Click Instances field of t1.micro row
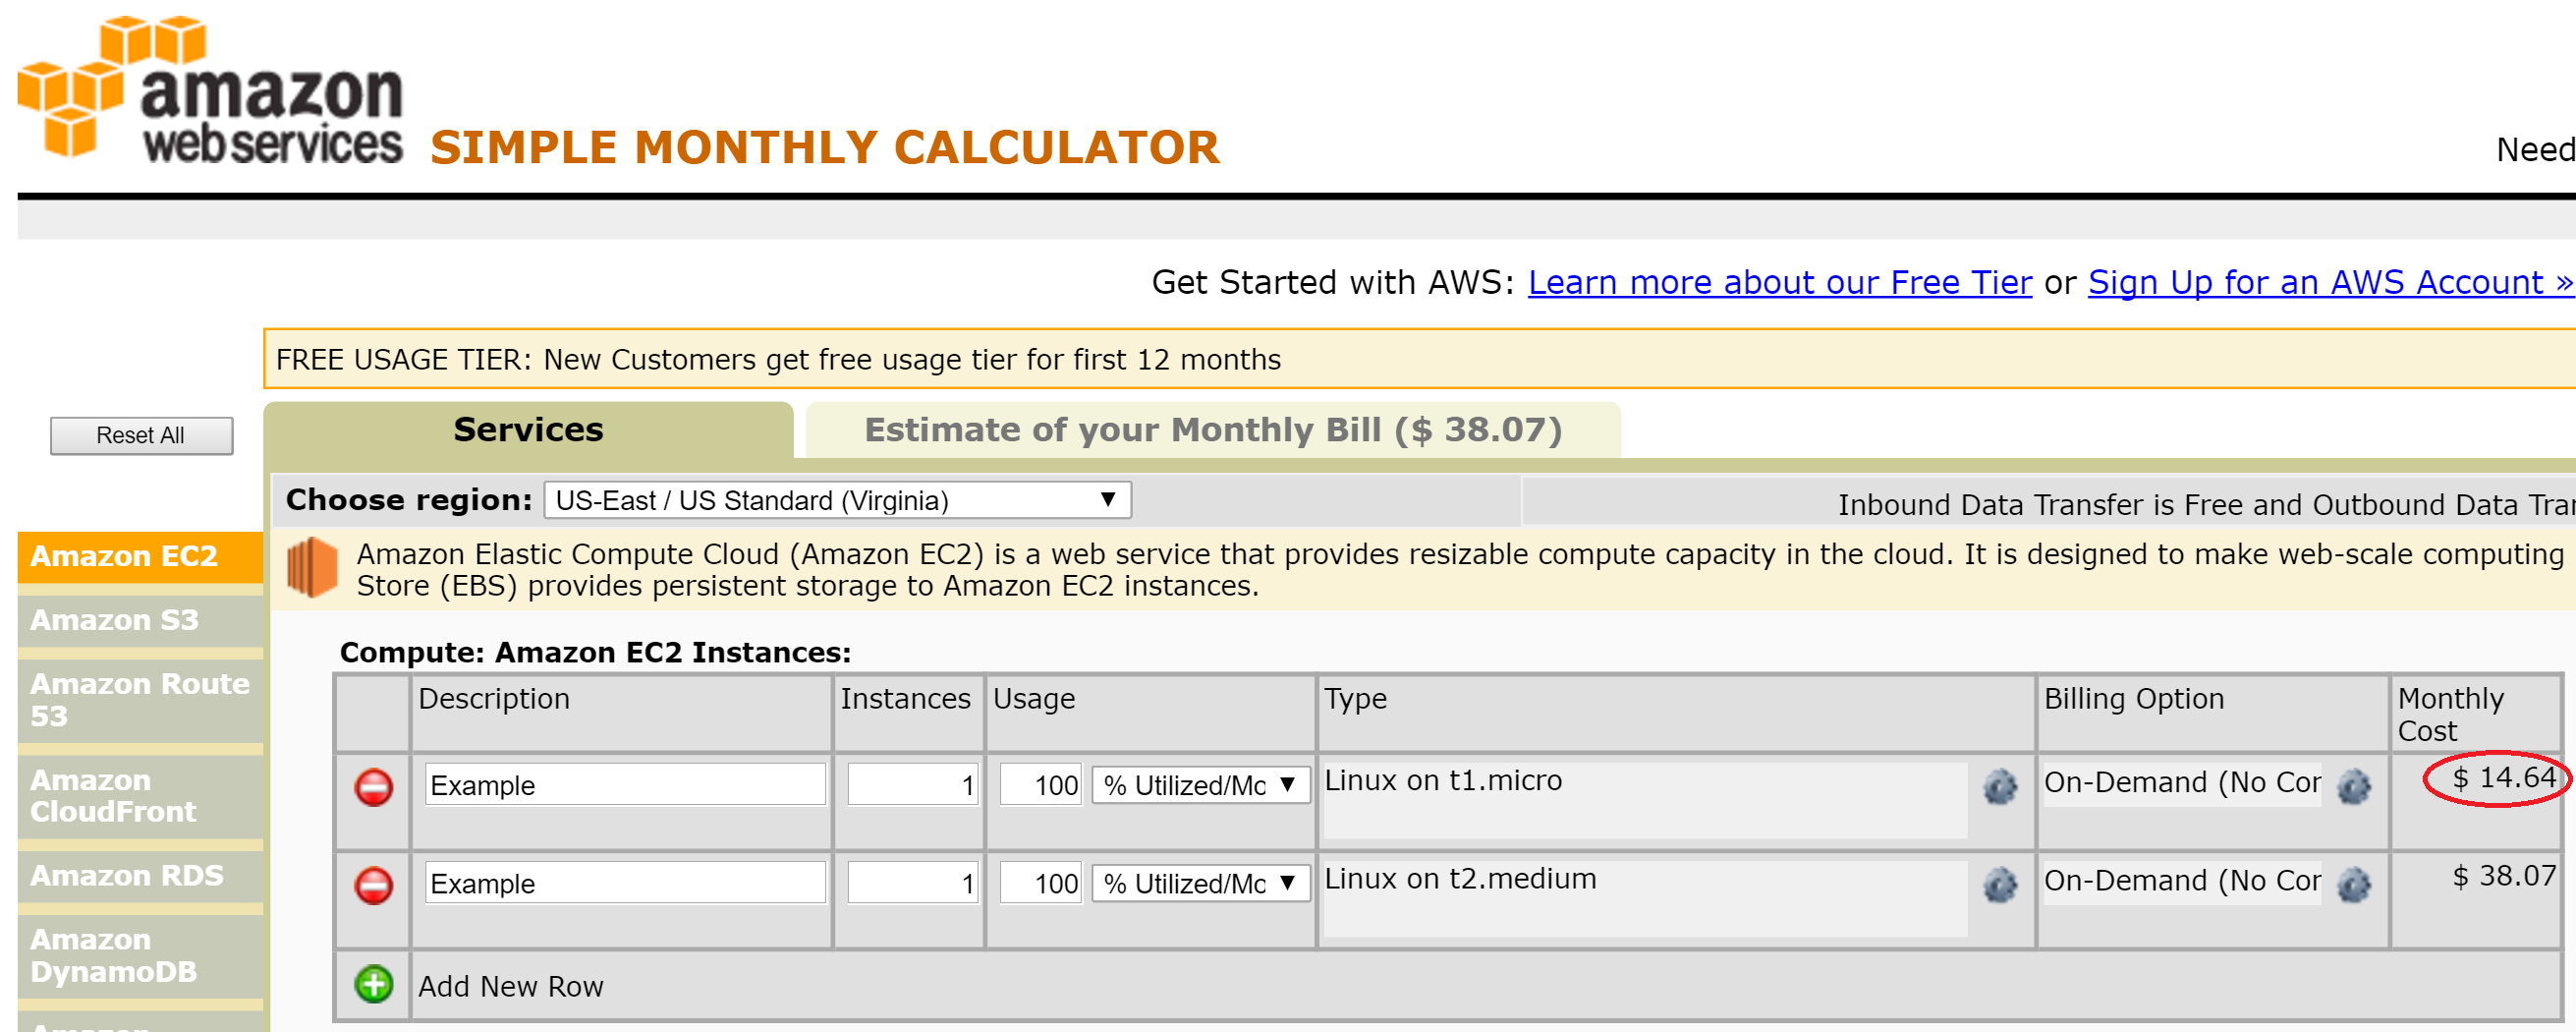 (912, 785)
